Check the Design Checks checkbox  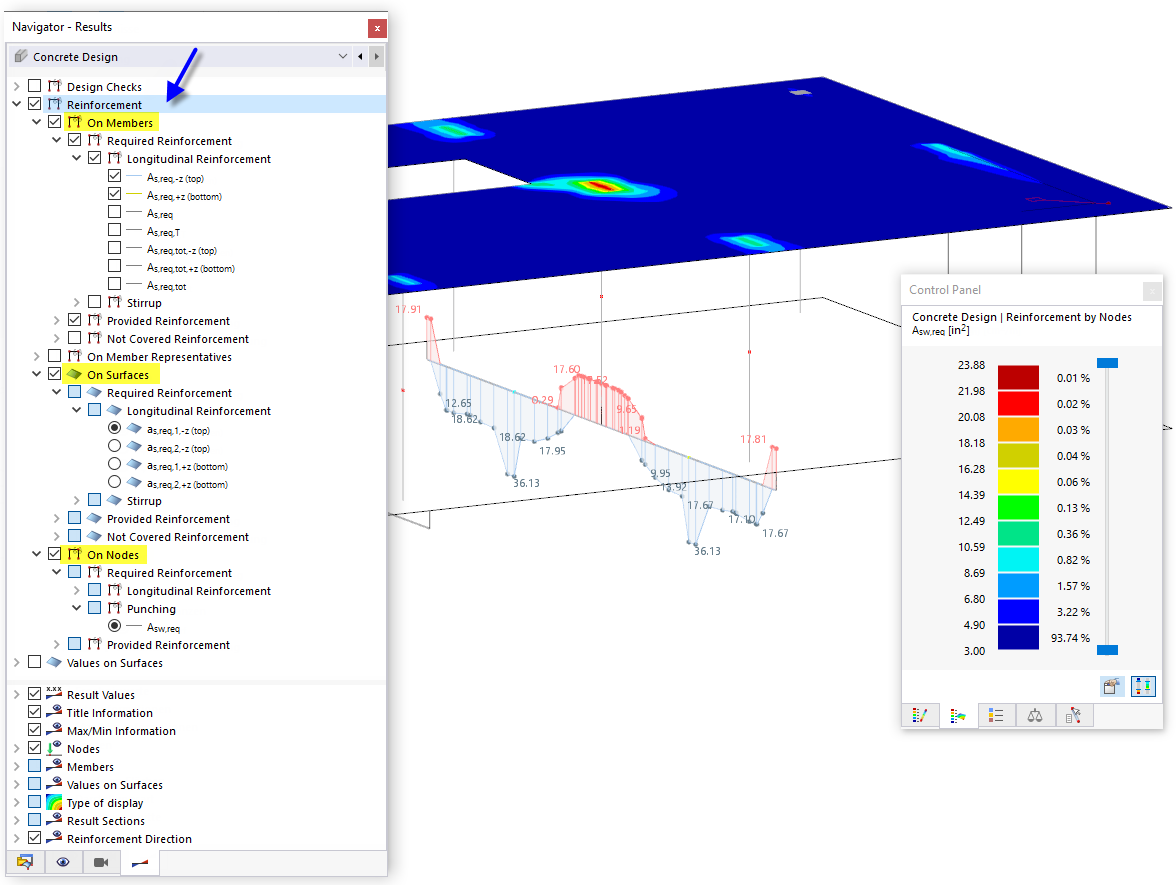point(34,85)
